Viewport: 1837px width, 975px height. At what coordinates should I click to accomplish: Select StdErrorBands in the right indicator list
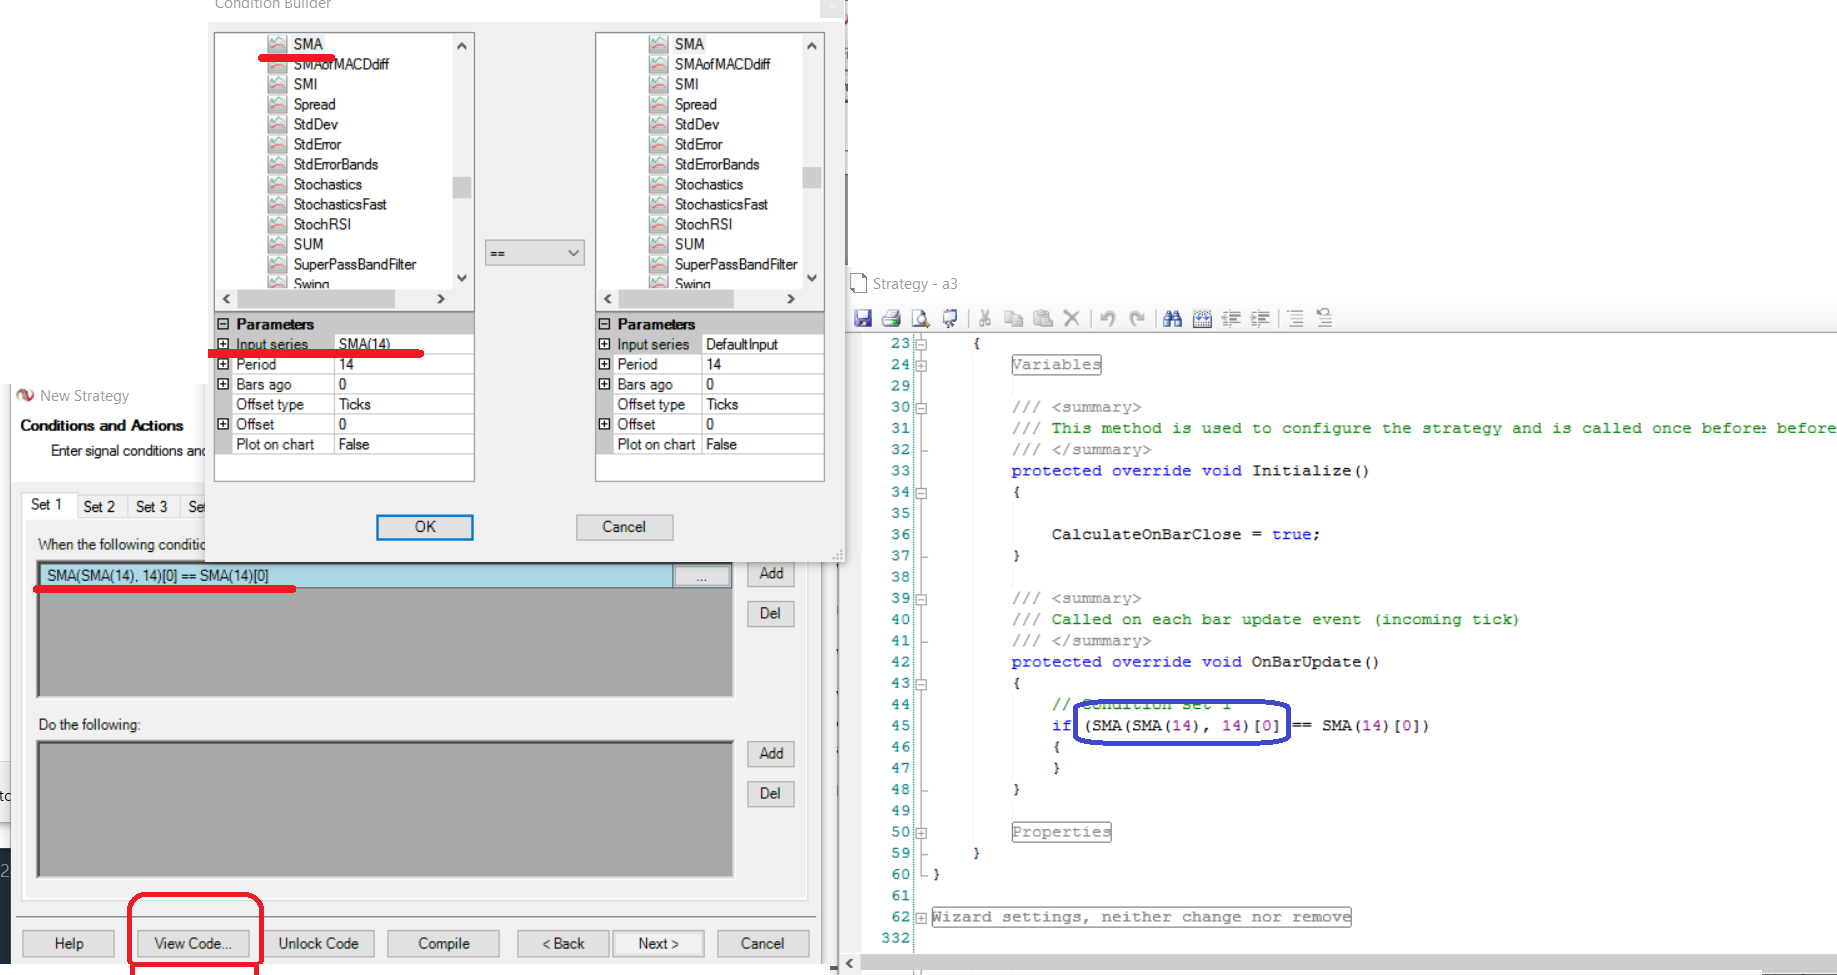tap(717, 164)
